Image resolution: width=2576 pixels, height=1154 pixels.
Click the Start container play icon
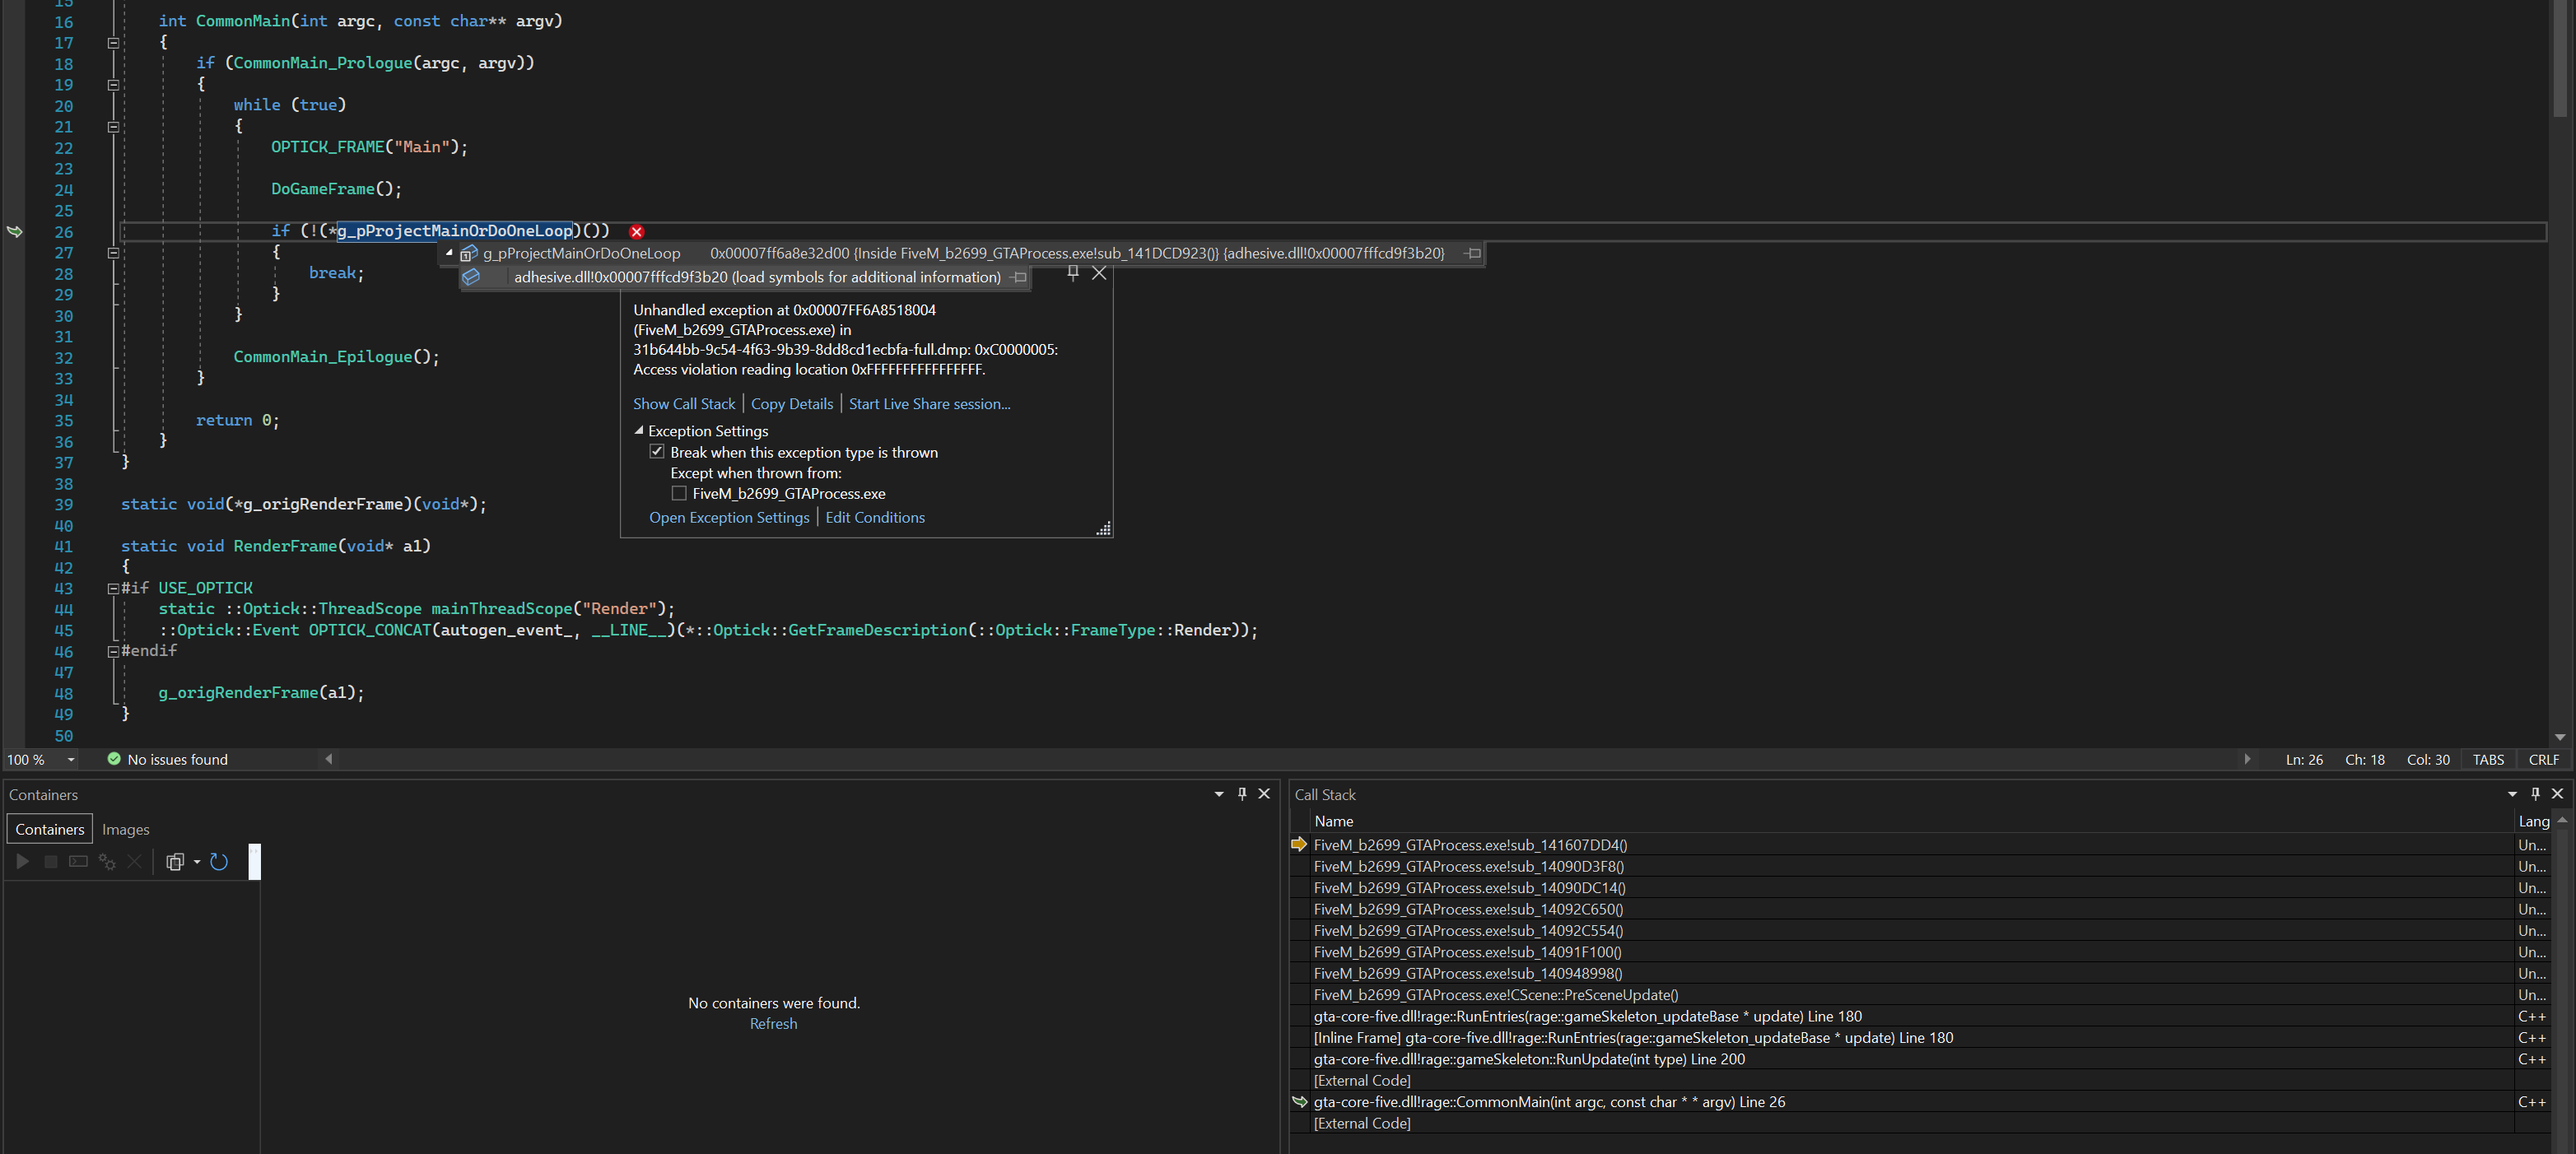[x=22, y=861]
